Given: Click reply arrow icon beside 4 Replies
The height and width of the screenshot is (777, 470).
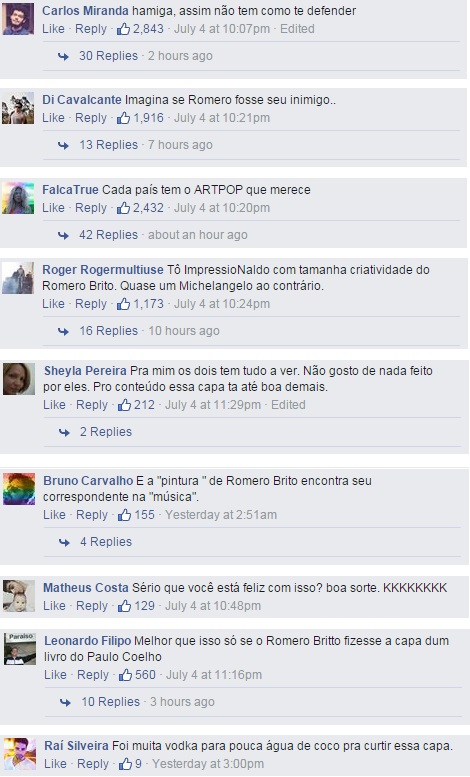Looking at the screenshot, I should (64, 543).
